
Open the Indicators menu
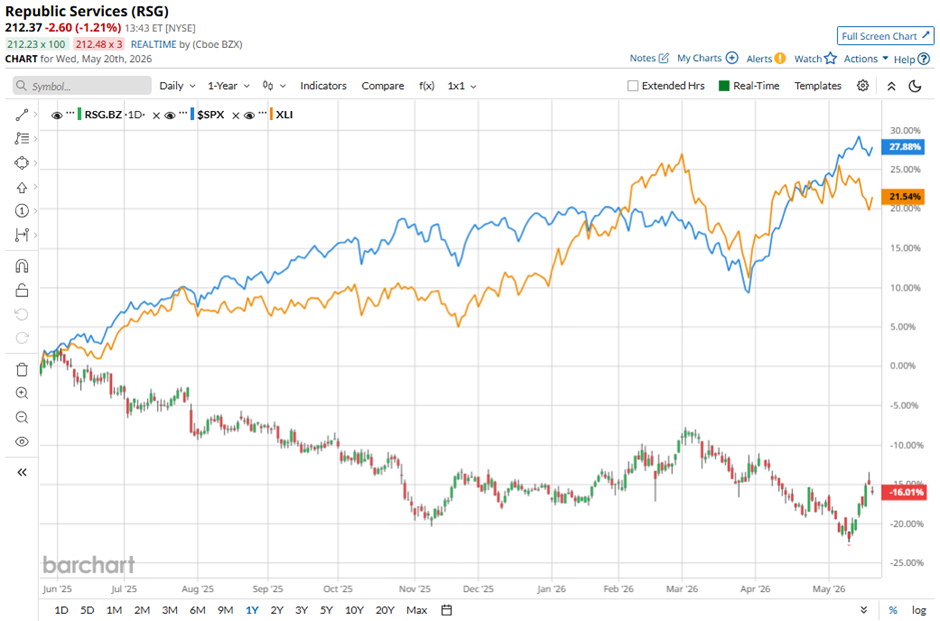[x=323, y=86]
